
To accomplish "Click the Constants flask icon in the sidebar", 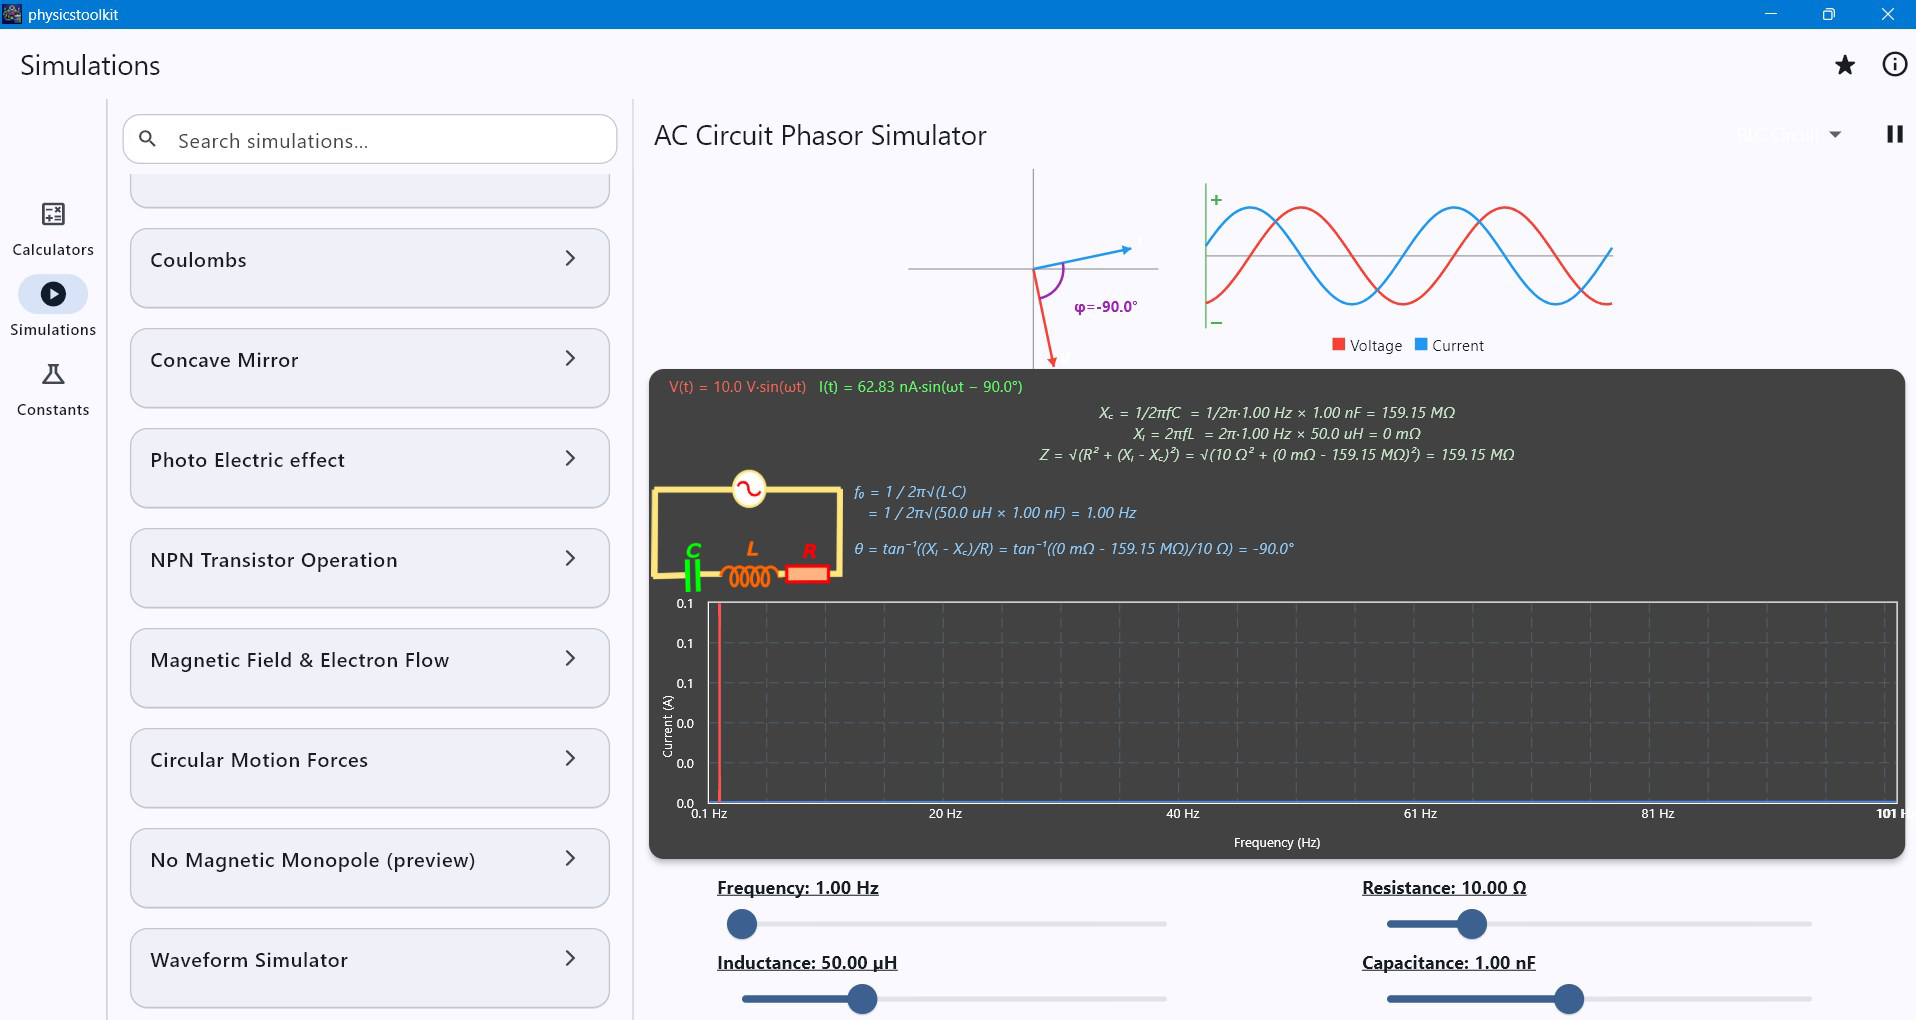I will pos(53,374).
